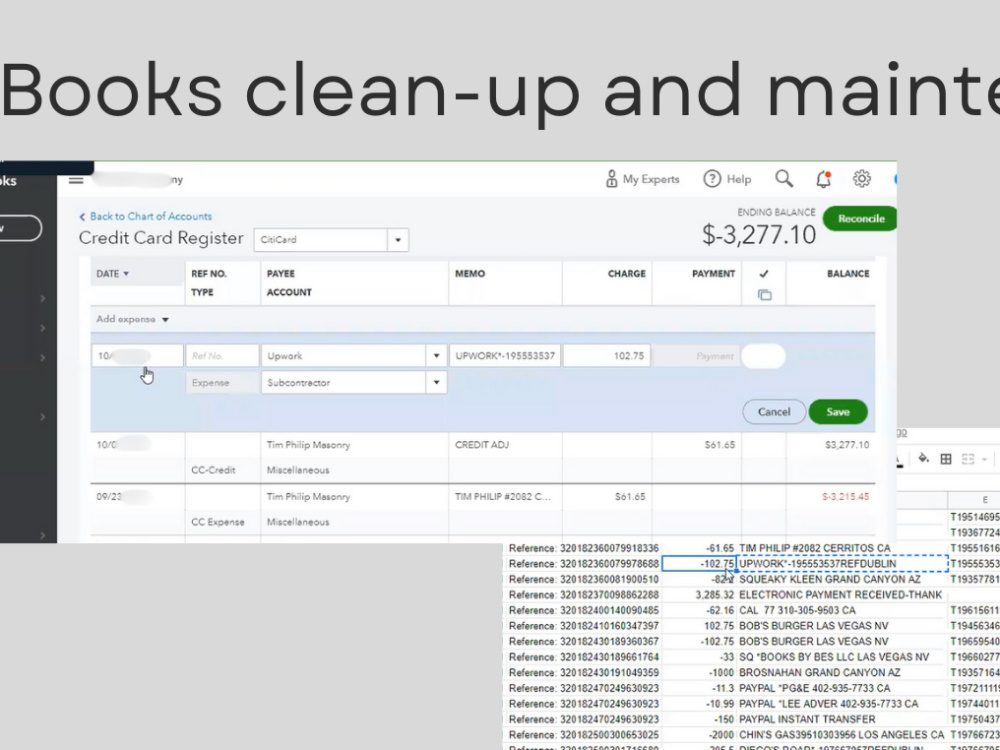Image resolution: width=1000 pixels, height=750 pixels.
Task: Select cell BROSNAHAN GRAND CANYON AZ
Action: coord(842,673)
